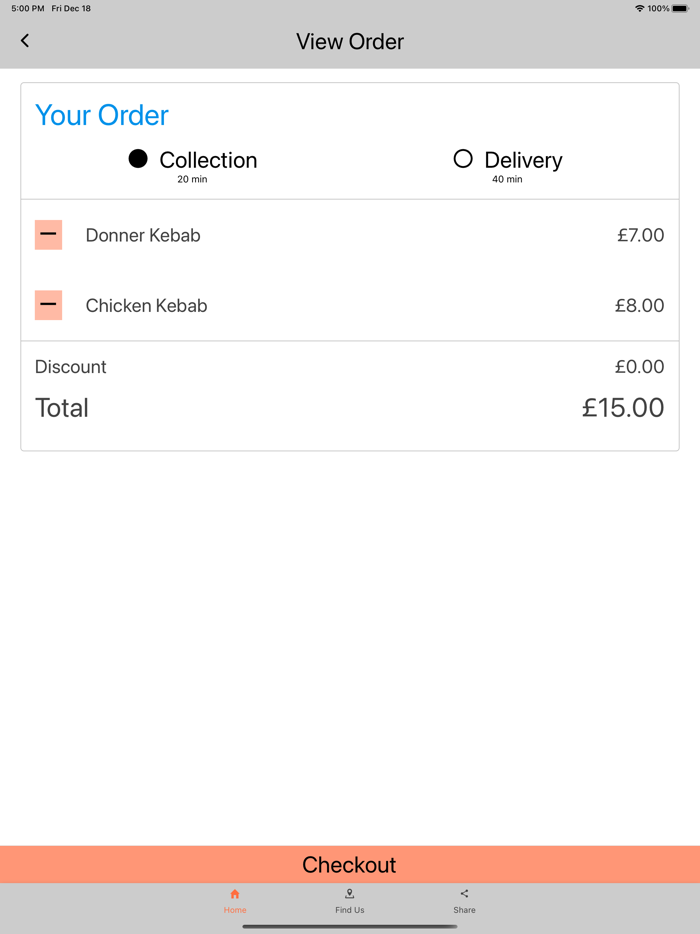
Task: Remove Chicken Kebab with minus button
Action: (x=48, y=305)
